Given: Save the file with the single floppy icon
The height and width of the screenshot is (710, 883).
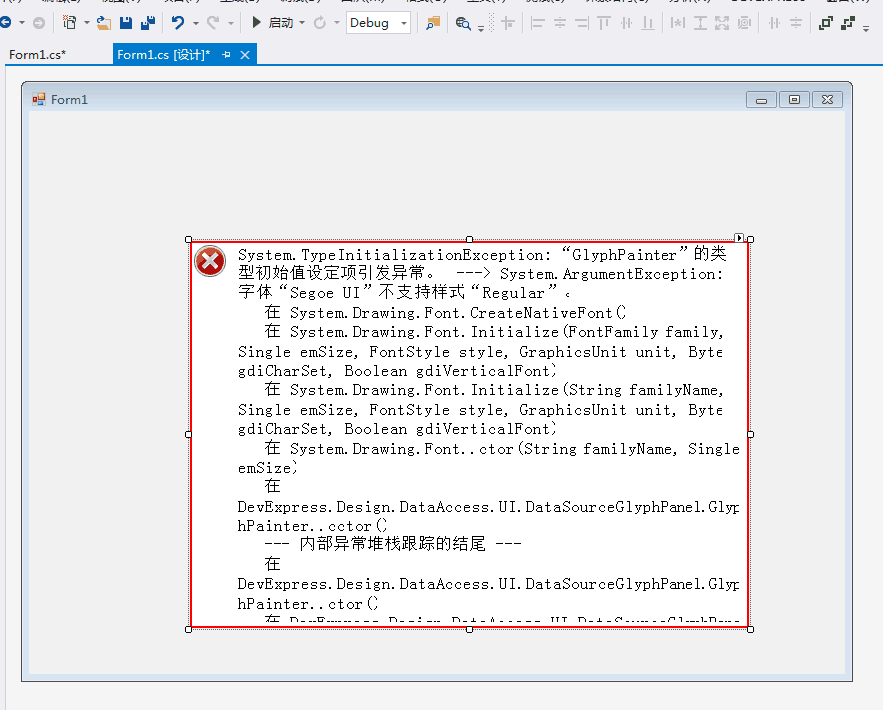Looking at the screenshot, I should (x=126, y=23).
